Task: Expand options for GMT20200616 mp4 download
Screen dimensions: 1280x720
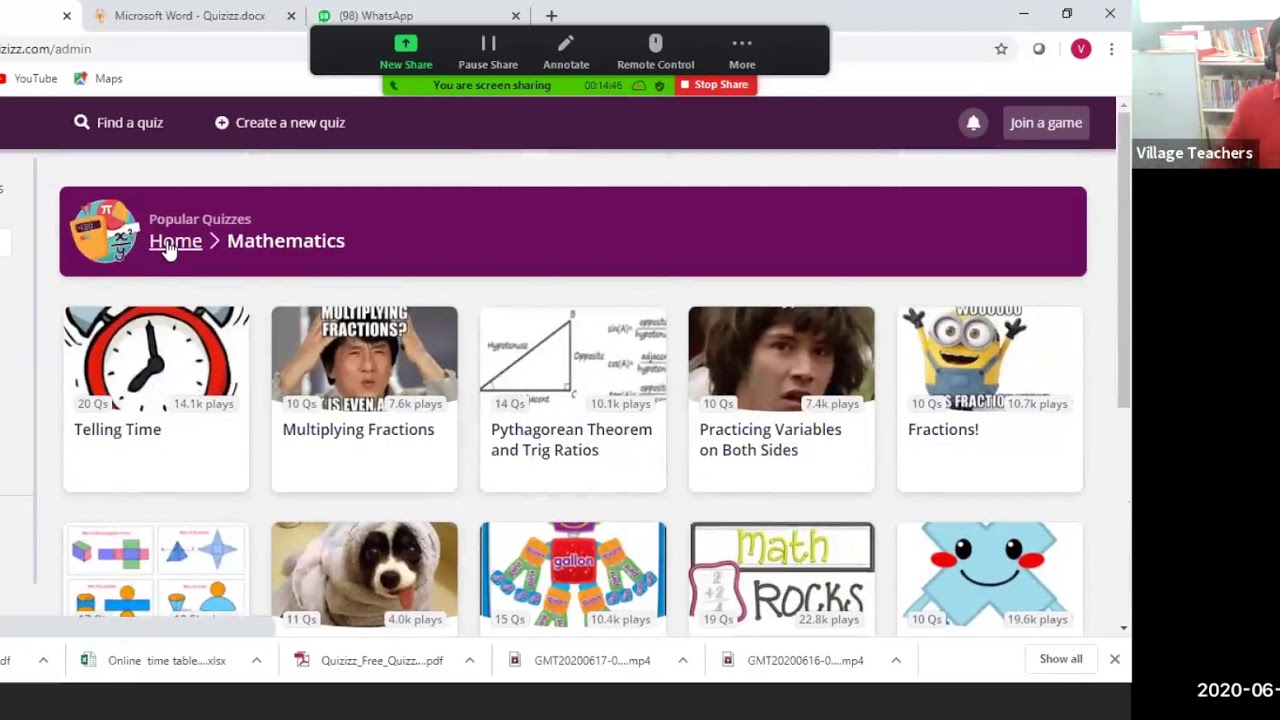Action: (895, 660)
